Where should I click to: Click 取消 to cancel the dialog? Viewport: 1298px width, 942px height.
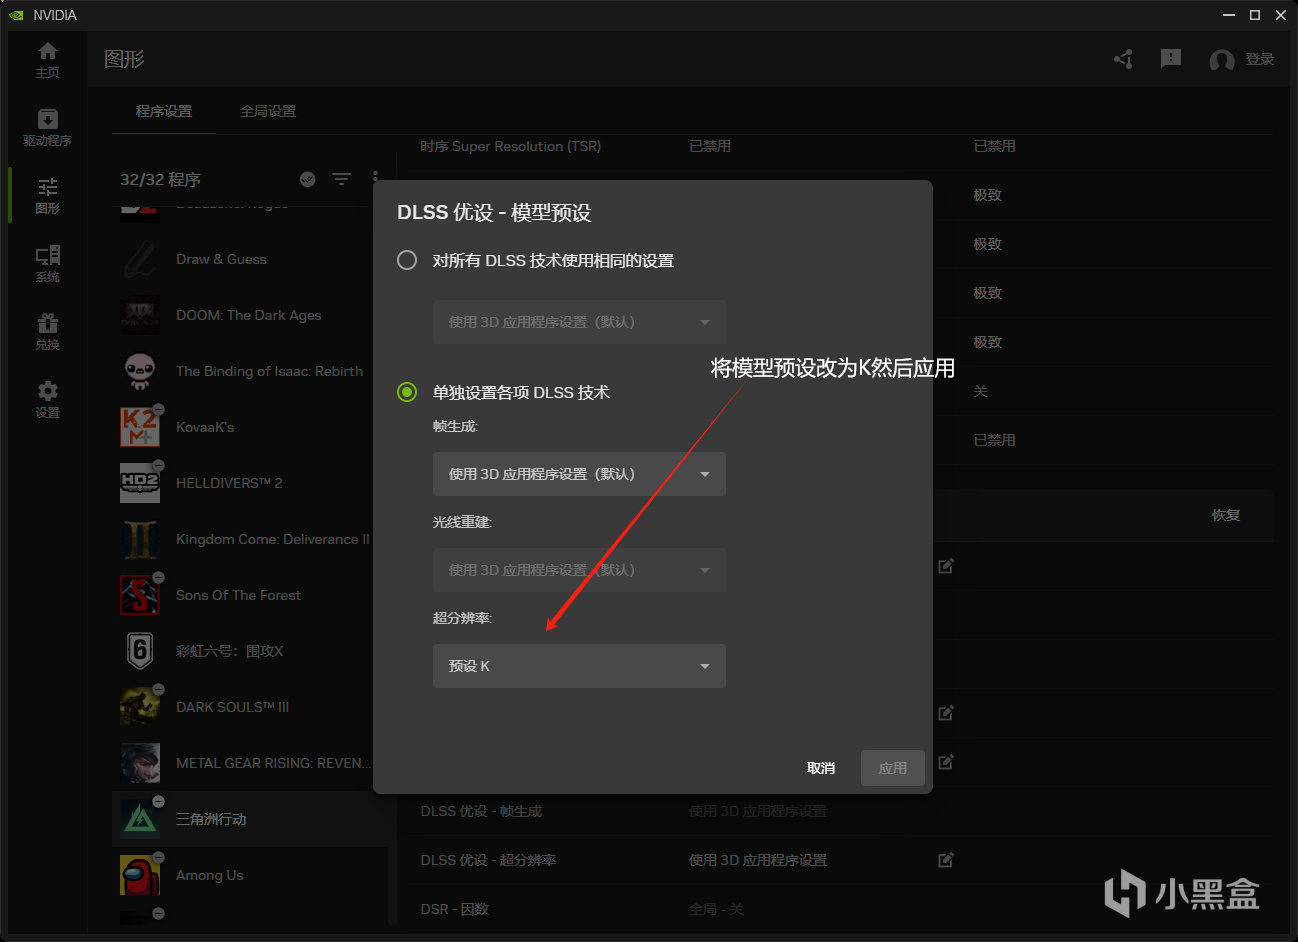coord(821,768)
